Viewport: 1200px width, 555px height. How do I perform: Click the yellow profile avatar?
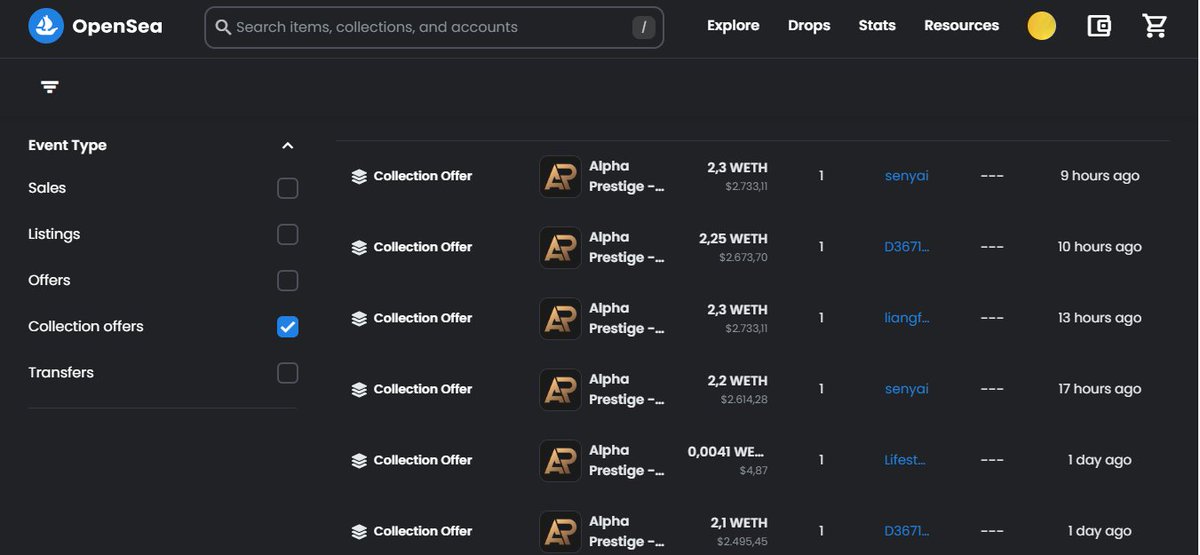[x=1042, y=26]
